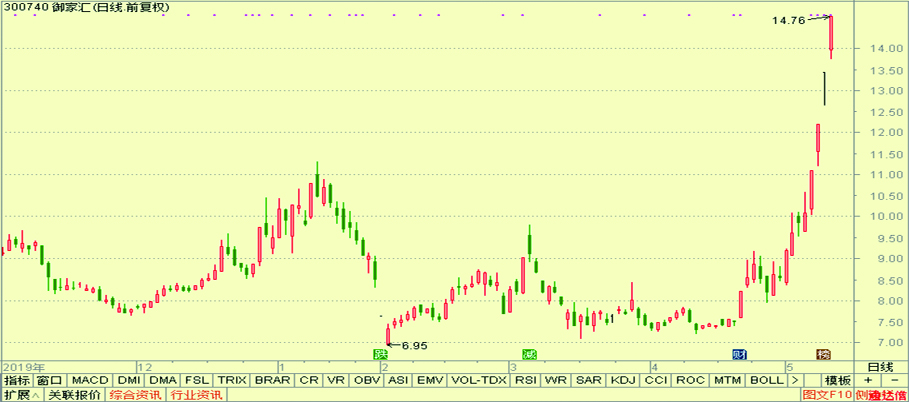Open the 综合资讯 tab
The width and height of the screenshot is (909, 402).
click(134, 395)
